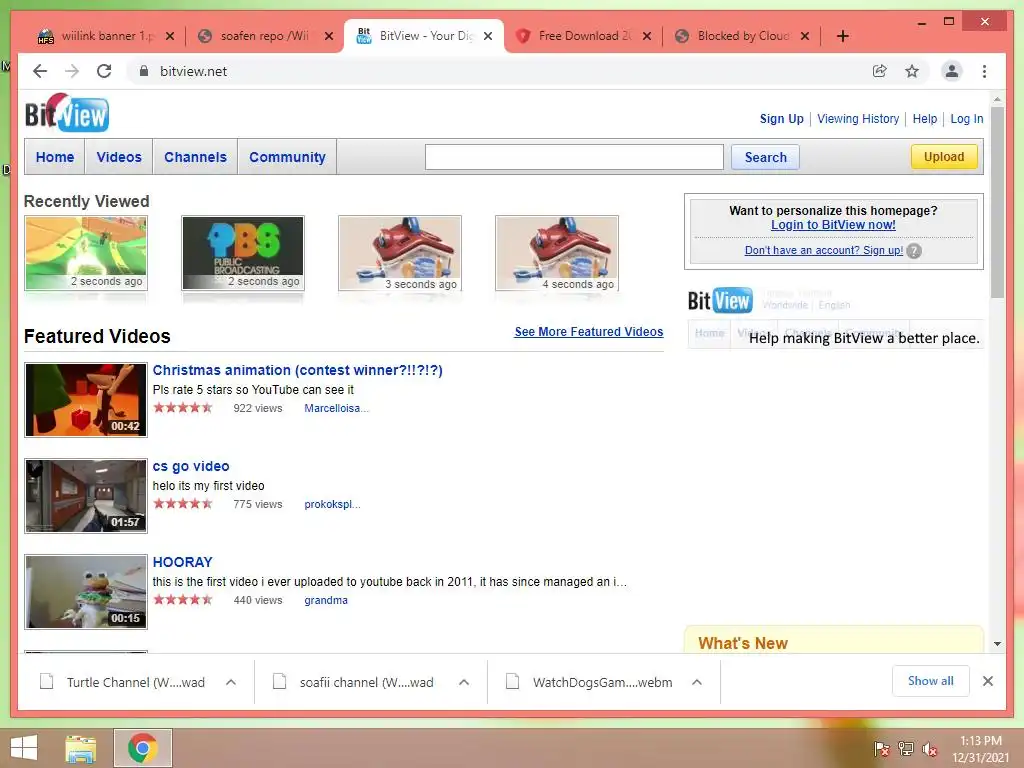
Task: Click the yellow Upload button
Action: click(944, 157)
